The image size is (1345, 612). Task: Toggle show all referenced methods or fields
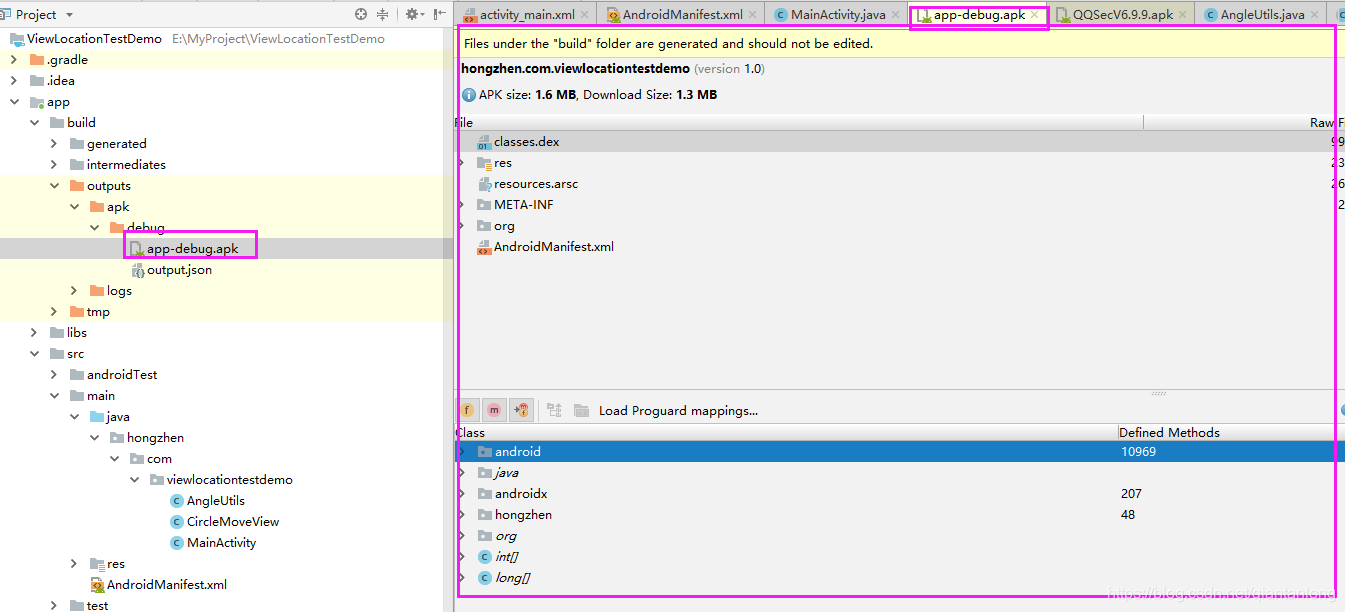tap(521, 410)
